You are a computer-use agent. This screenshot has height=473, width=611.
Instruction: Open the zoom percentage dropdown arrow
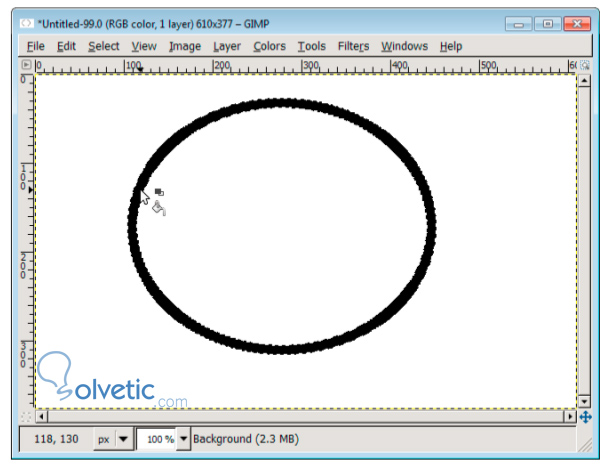tap(184, 439)
